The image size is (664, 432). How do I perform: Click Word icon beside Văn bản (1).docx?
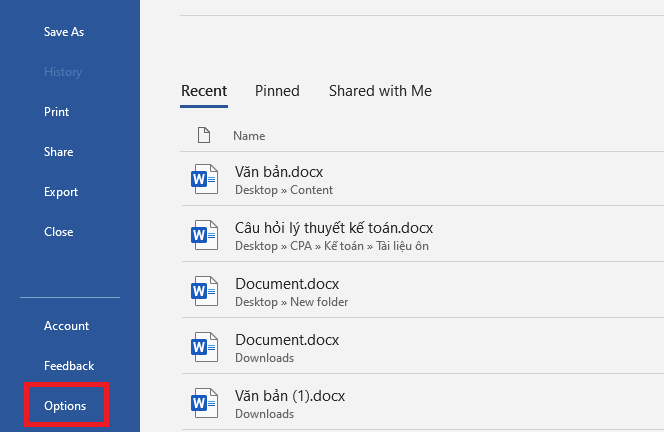pos(203,404)
